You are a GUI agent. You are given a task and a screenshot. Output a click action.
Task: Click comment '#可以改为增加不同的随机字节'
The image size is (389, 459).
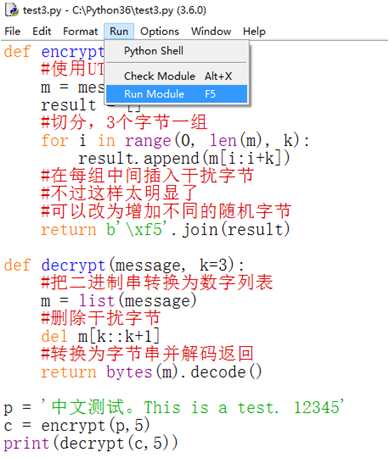pyautogui.click(x=166, y=211)
